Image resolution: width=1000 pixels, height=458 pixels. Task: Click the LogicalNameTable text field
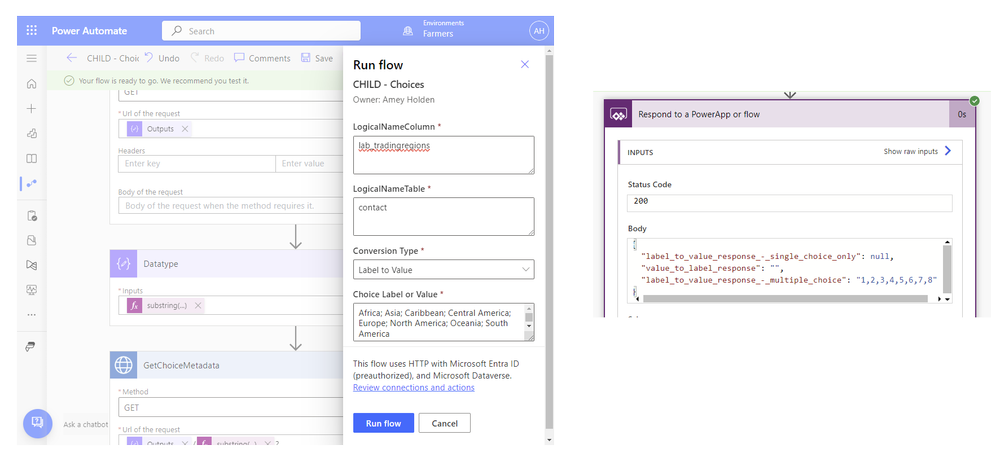click(x=444, y=217)
